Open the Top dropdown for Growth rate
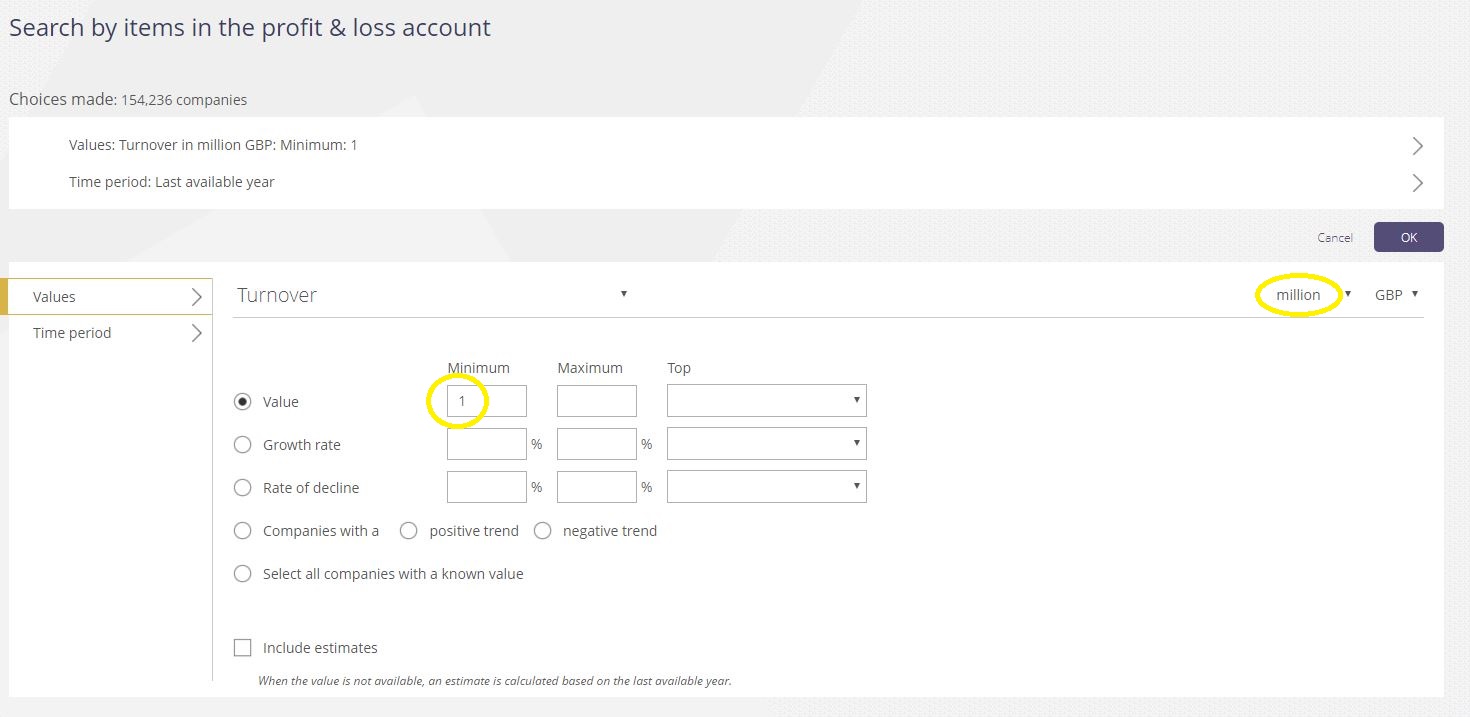 pyautogui.click(x=766, y=444)
